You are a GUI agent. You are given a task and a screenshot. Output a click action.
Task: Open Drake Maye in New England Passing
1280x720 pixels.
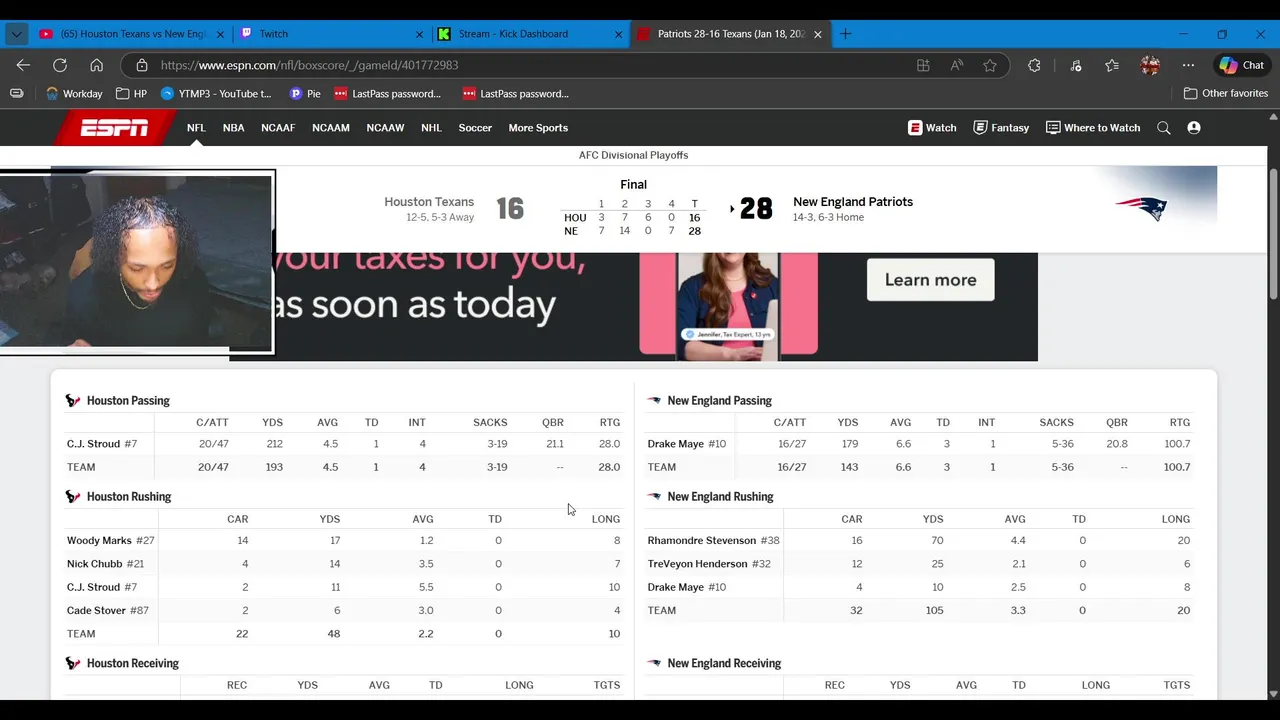(675, 444)
